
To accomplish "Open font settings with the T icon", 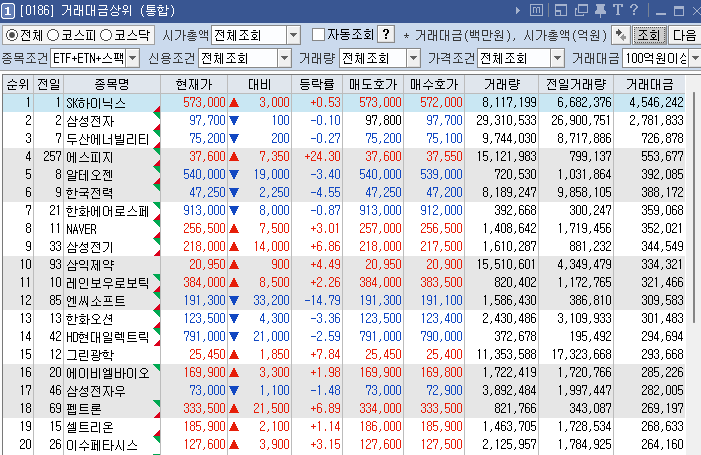I will tap(617, 10).
